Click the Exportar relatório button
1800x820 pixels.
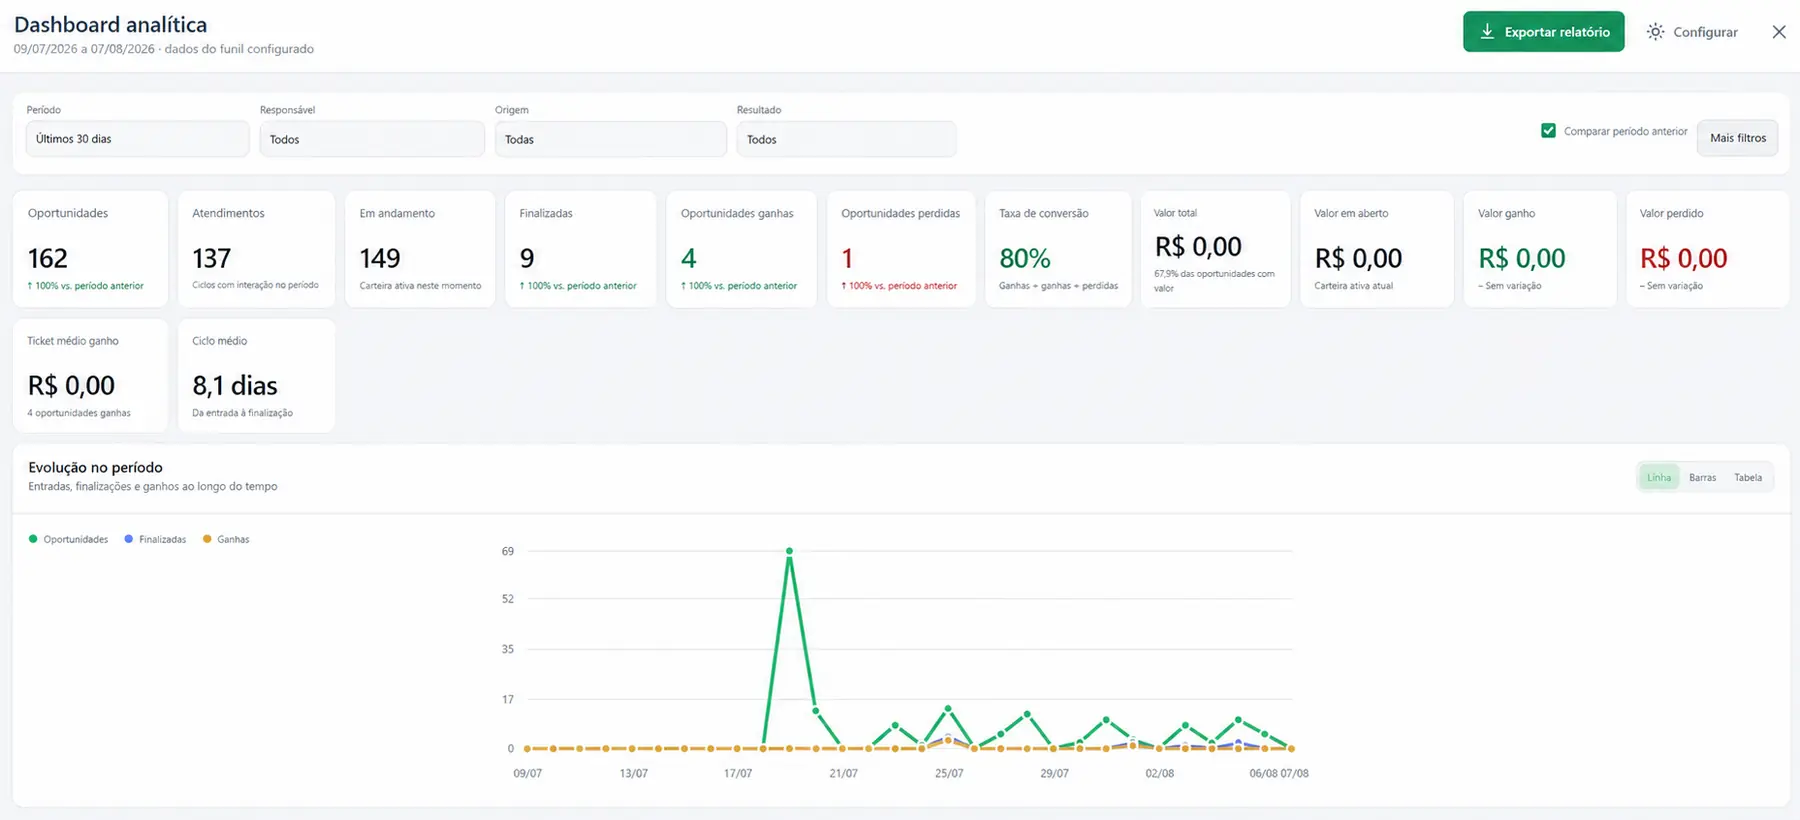1544,32
